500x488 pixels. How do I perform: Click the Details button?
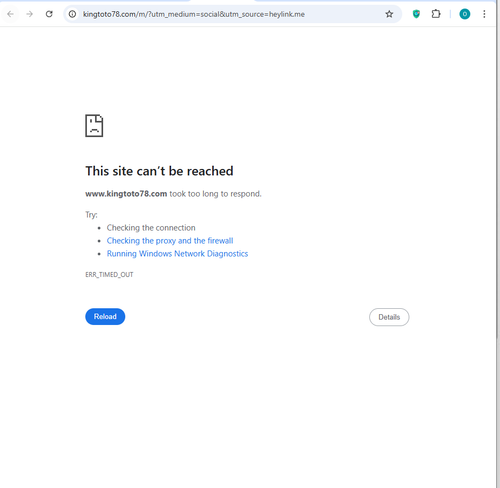click(x=389, y=317)
